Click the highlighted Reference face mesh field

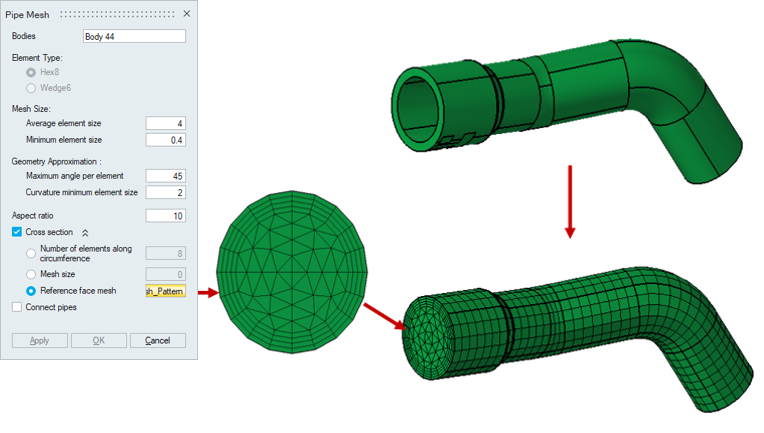point(166,291)
